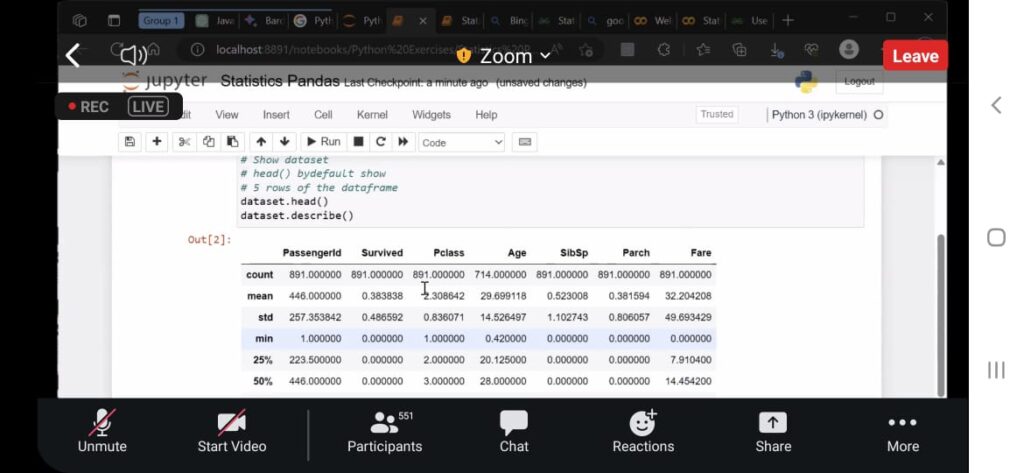Cut selected cell with scissors icon
Screen dimensions: 1024x473
[x=184, y=142]
